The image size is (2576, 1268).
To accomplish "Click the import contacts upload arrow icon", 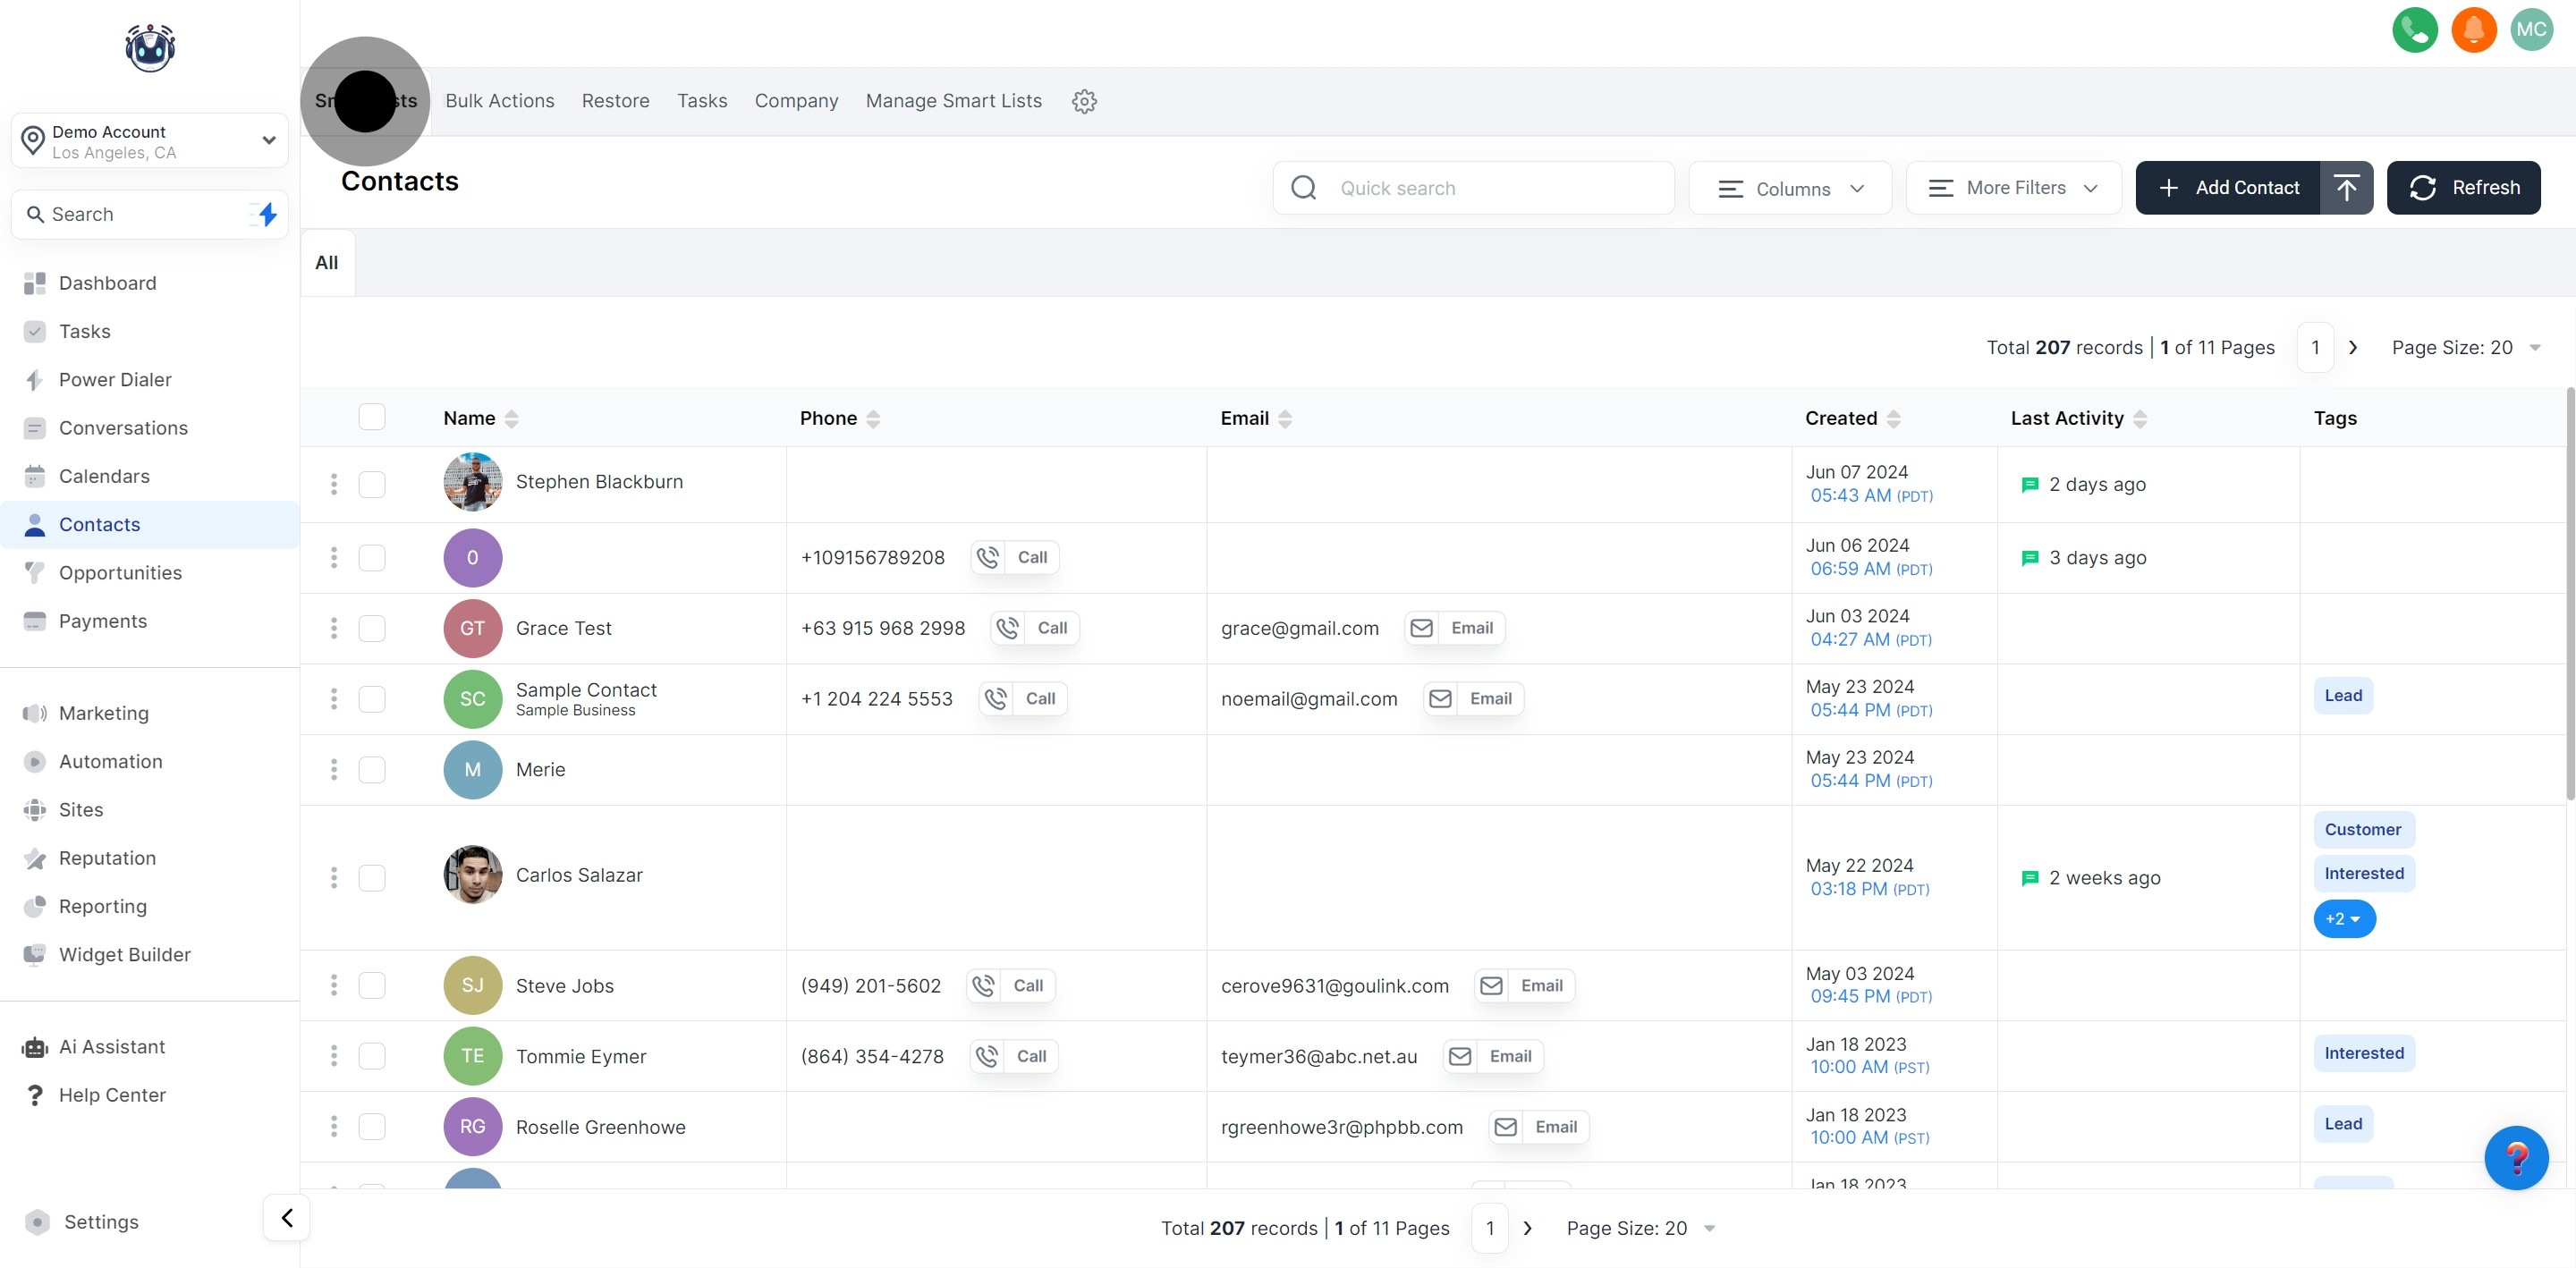I will (2346, 188).
